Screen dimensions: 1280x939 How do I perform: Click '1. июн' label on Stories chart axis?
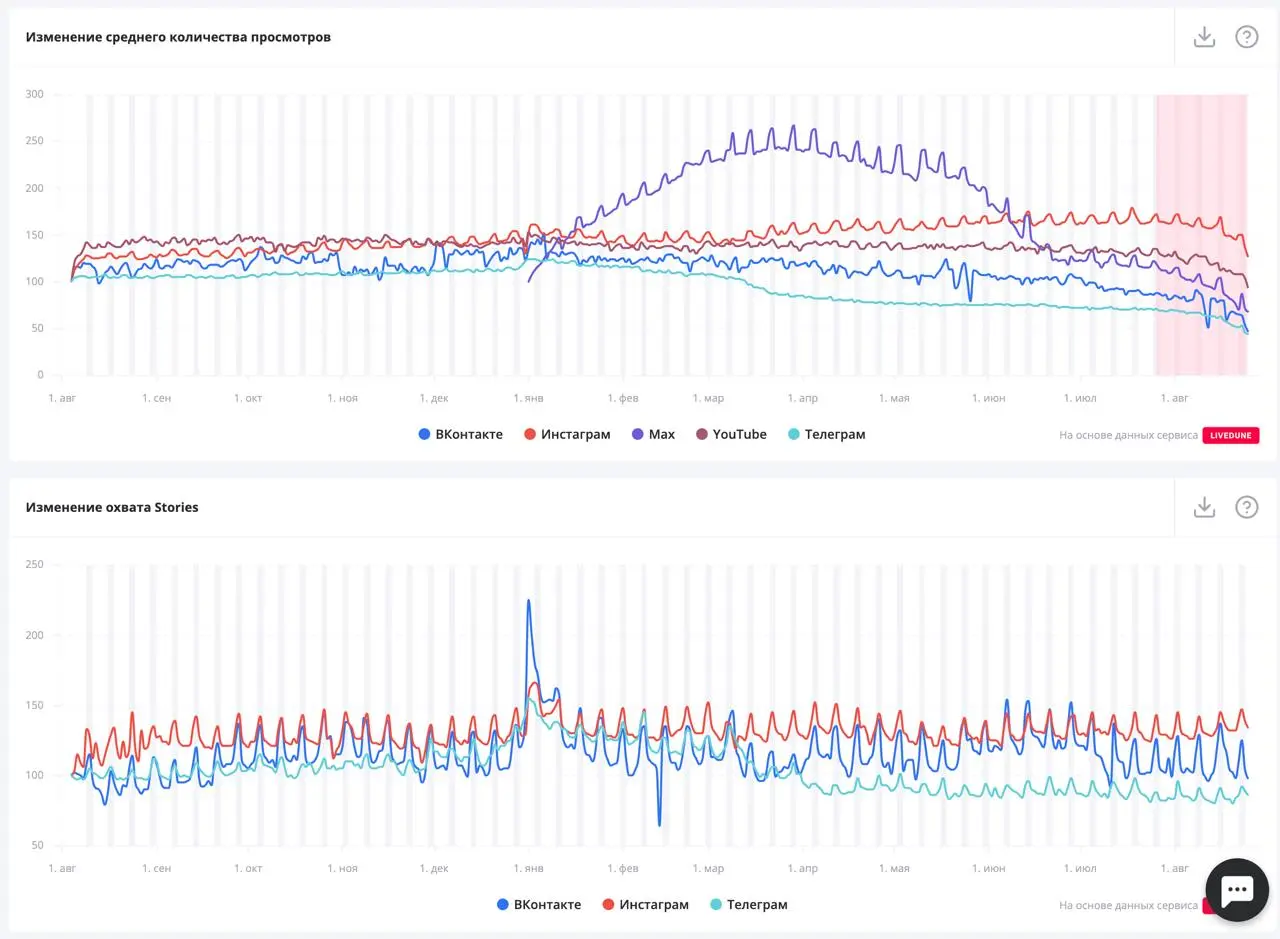pyautogui.click(x=988, y=868)
